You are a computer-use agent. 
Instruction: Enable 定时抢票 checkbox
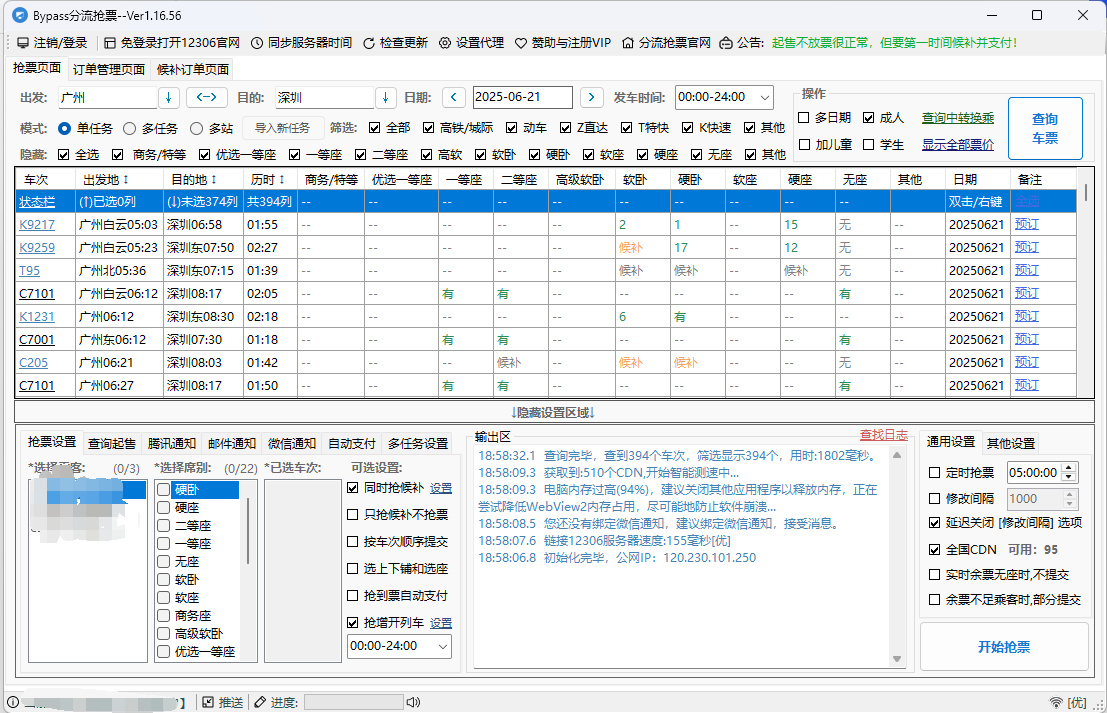(x=934, y=472)
